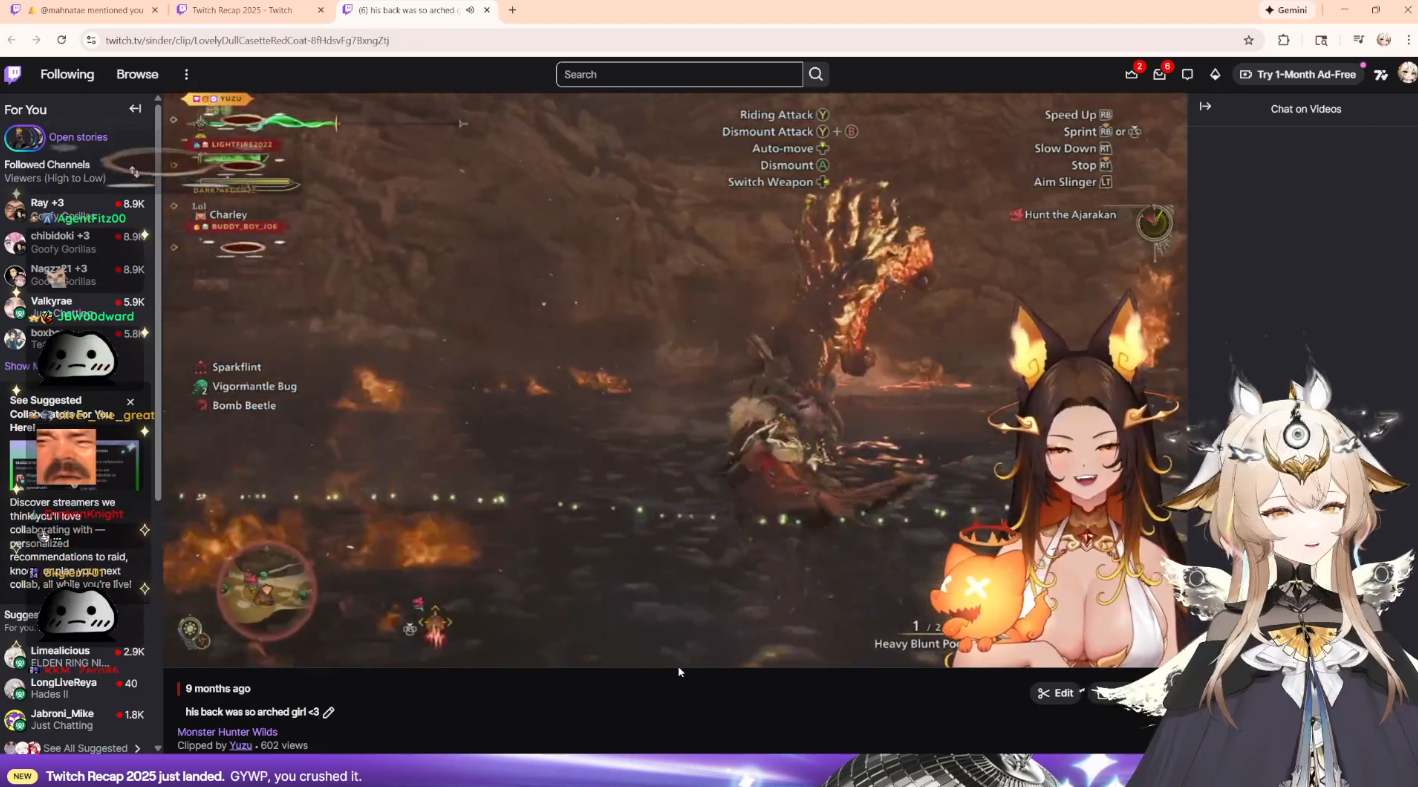Image resolution: width=1418 pixels, height=787 pixels.
Task: Collapse the For You sidebar
Action: pyautogui.click(x=135, y=109)
